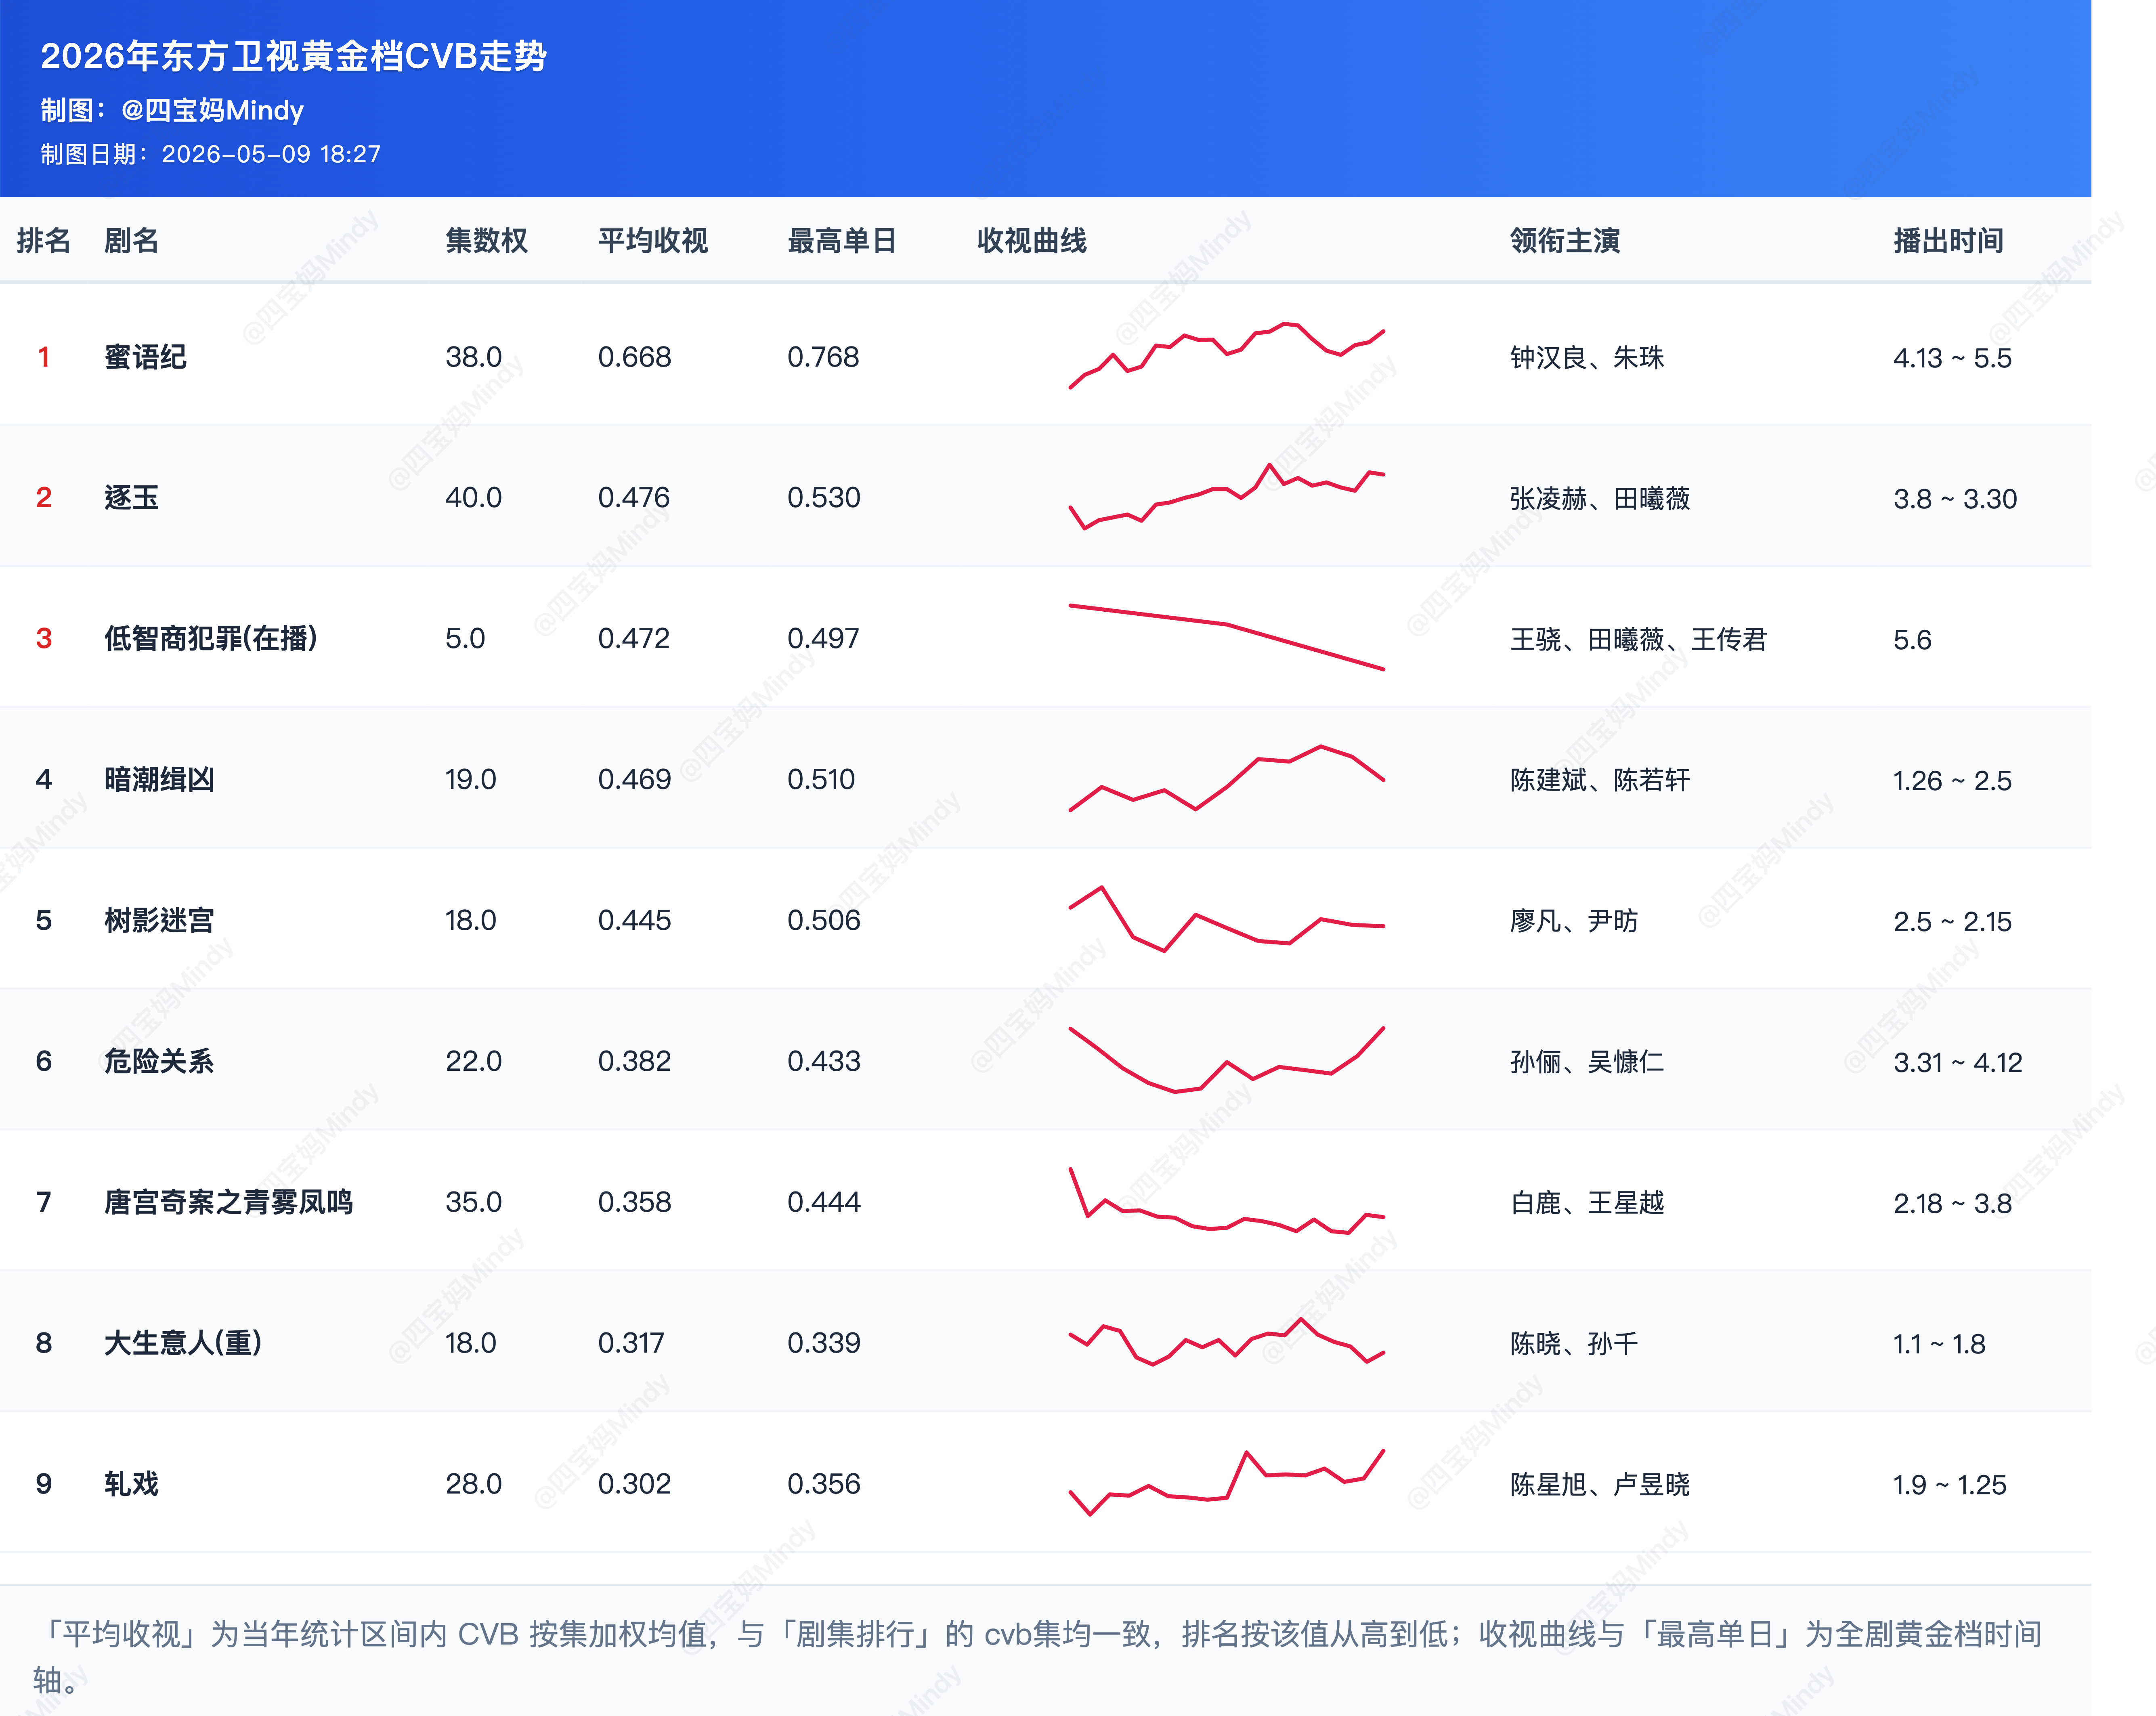The height and width of the screenshot is (1716, 2156).
Task: Click air dates 4.13 ~ 5.5
Action: coord(1952,358)
